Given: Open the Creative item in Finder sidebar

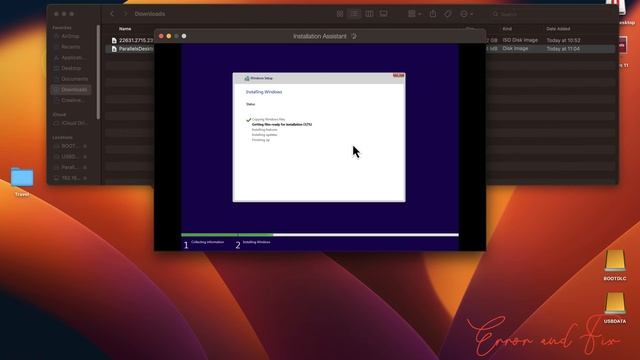Looking at the screenshot, I should (71, 100).
